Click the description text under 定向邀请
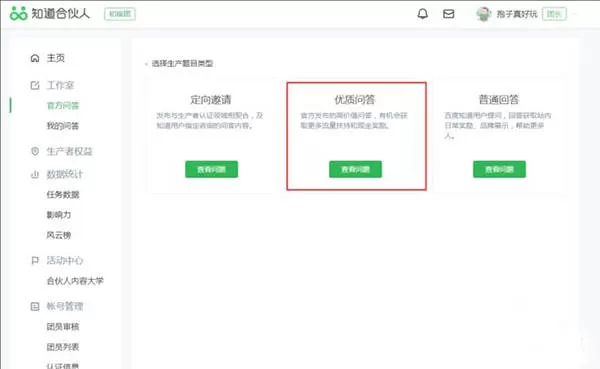 (210, 120)
